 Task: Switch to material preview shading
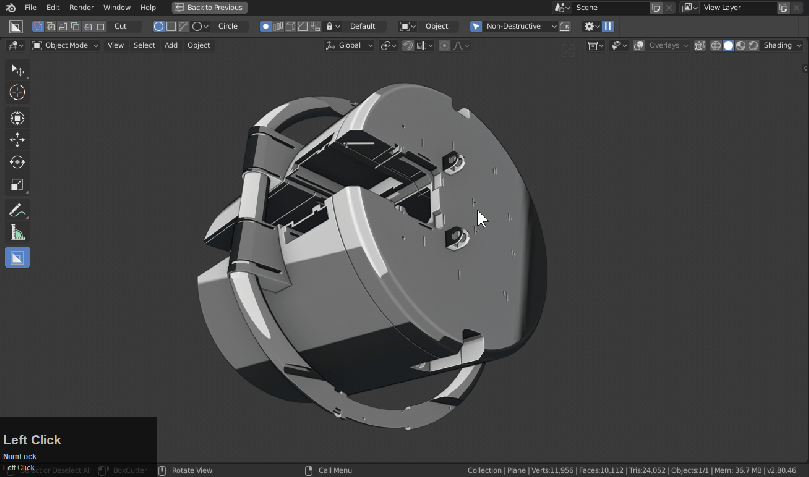click(741, 45)
